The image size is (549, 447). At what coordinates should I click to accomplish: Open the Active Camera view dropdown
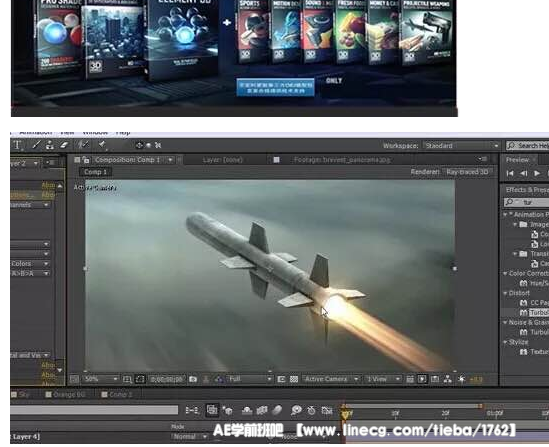(331, 379)
